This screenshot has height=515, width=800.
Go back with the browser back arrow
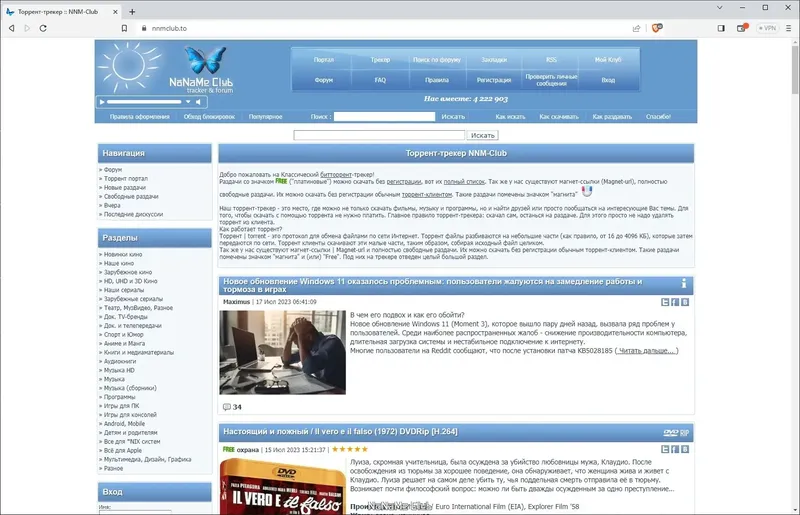11,28
